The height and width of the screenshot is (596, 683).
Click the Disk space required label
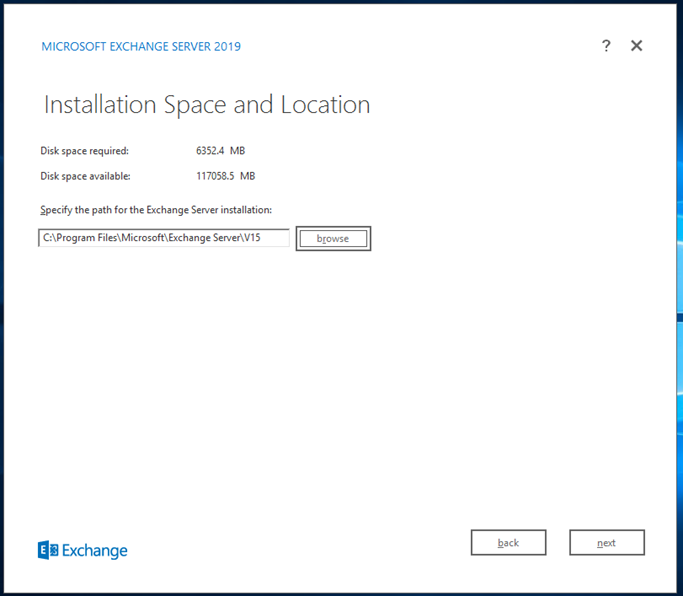pos(85,151)
